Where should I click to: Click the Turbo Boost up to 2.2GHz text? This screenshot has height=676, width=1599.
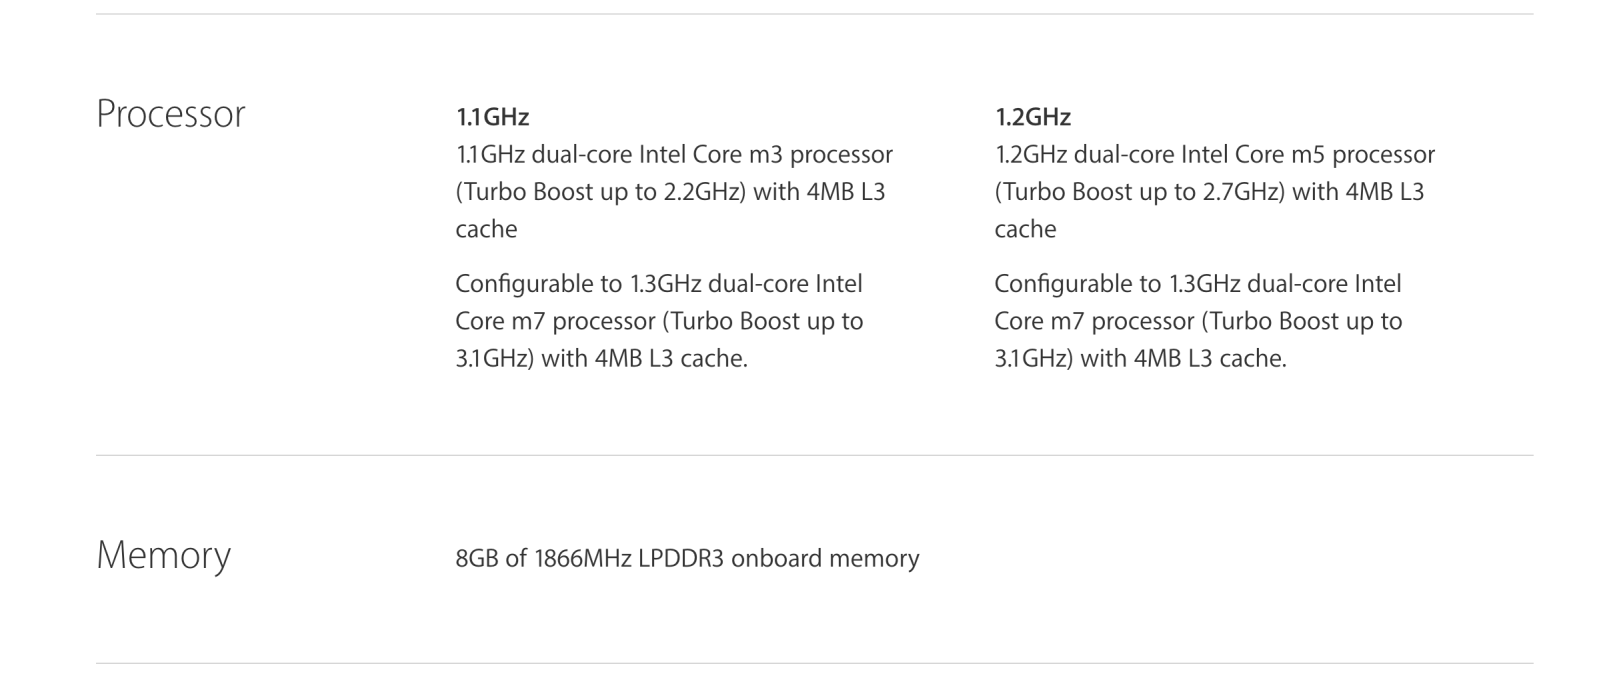click(x=603, y=192)
